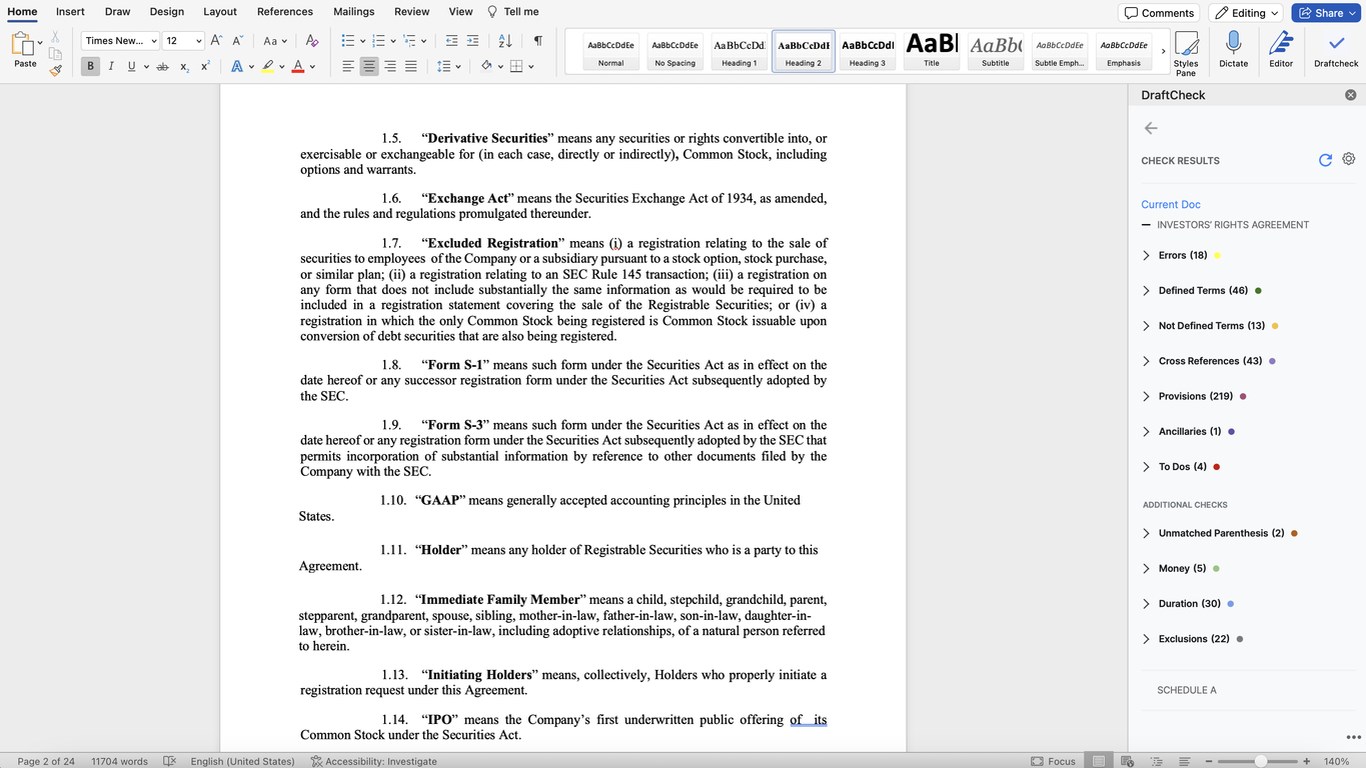Open the line spacing dropdown

tap(449, 67)
